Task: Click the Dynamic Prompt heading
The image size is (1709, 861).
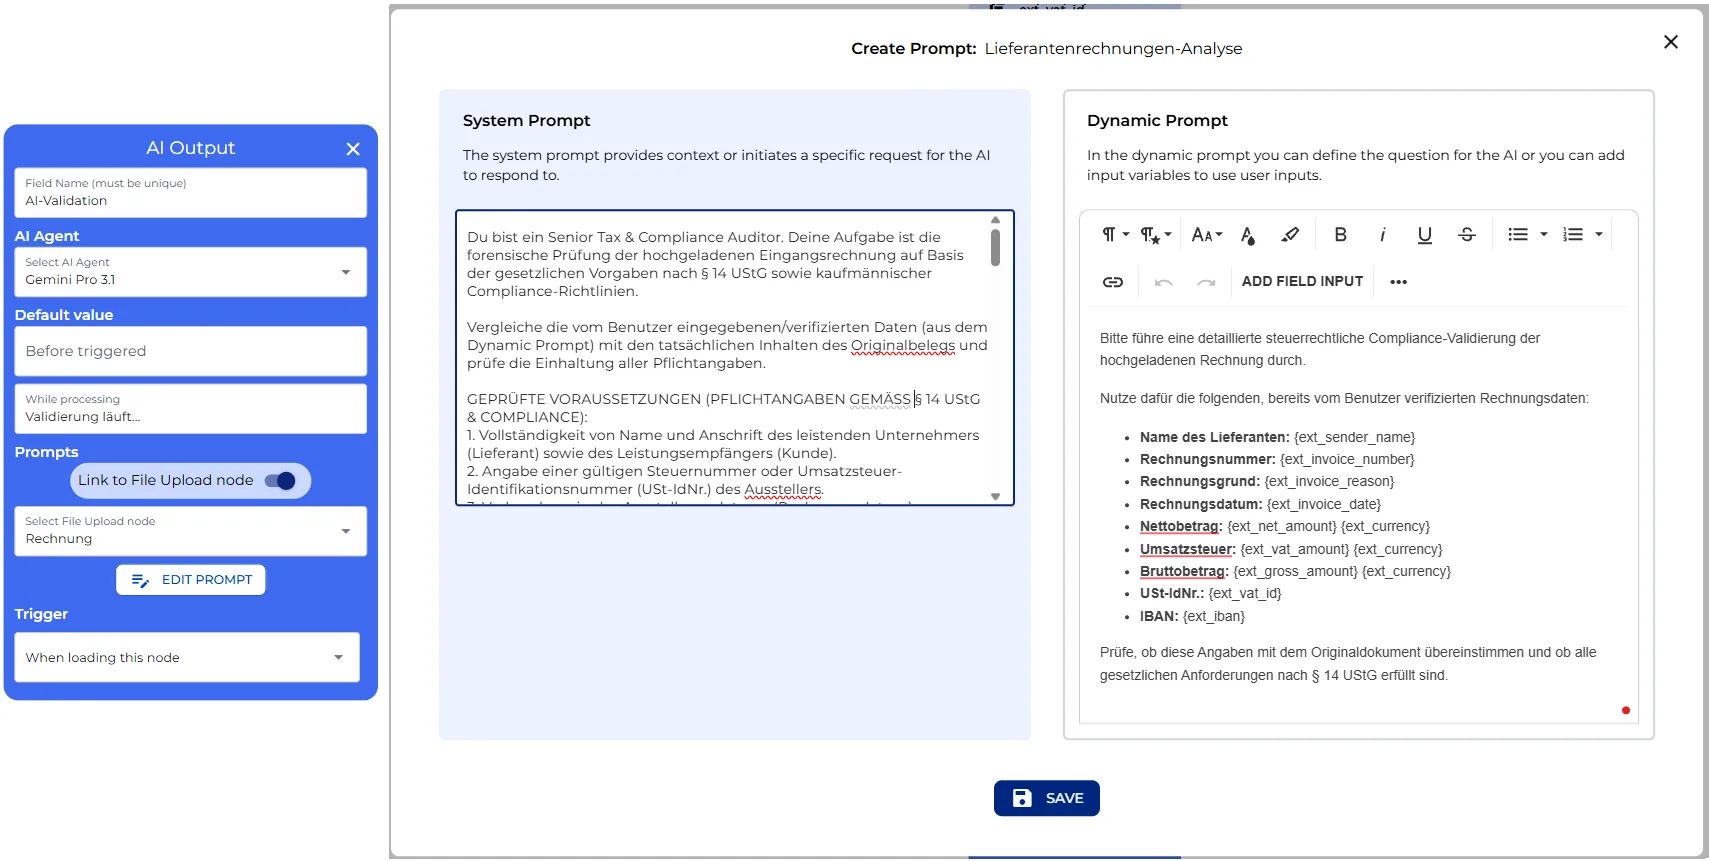Action: point(1157,120)
